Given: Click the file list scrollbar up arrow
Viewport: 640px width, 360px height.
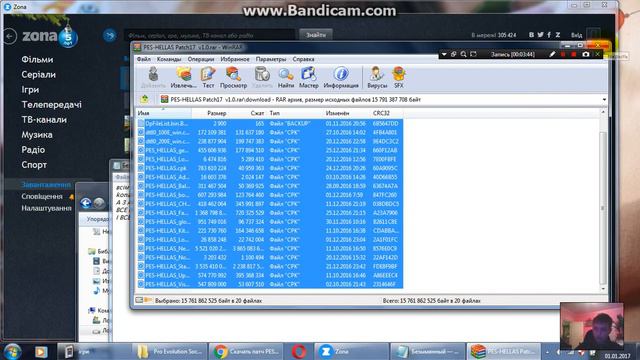Looking at the screenshot, I should (x=603, y=112).
